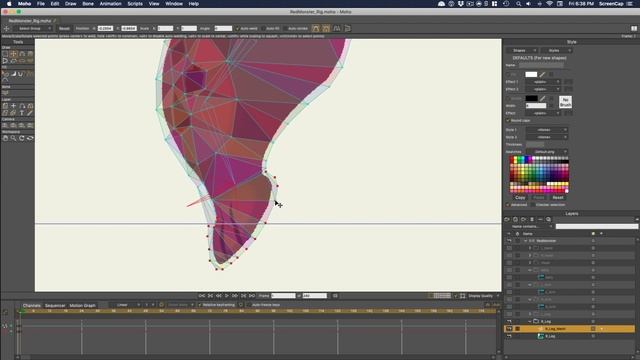
Task: Open the Animation menu
Action: [x=110, y=4]
